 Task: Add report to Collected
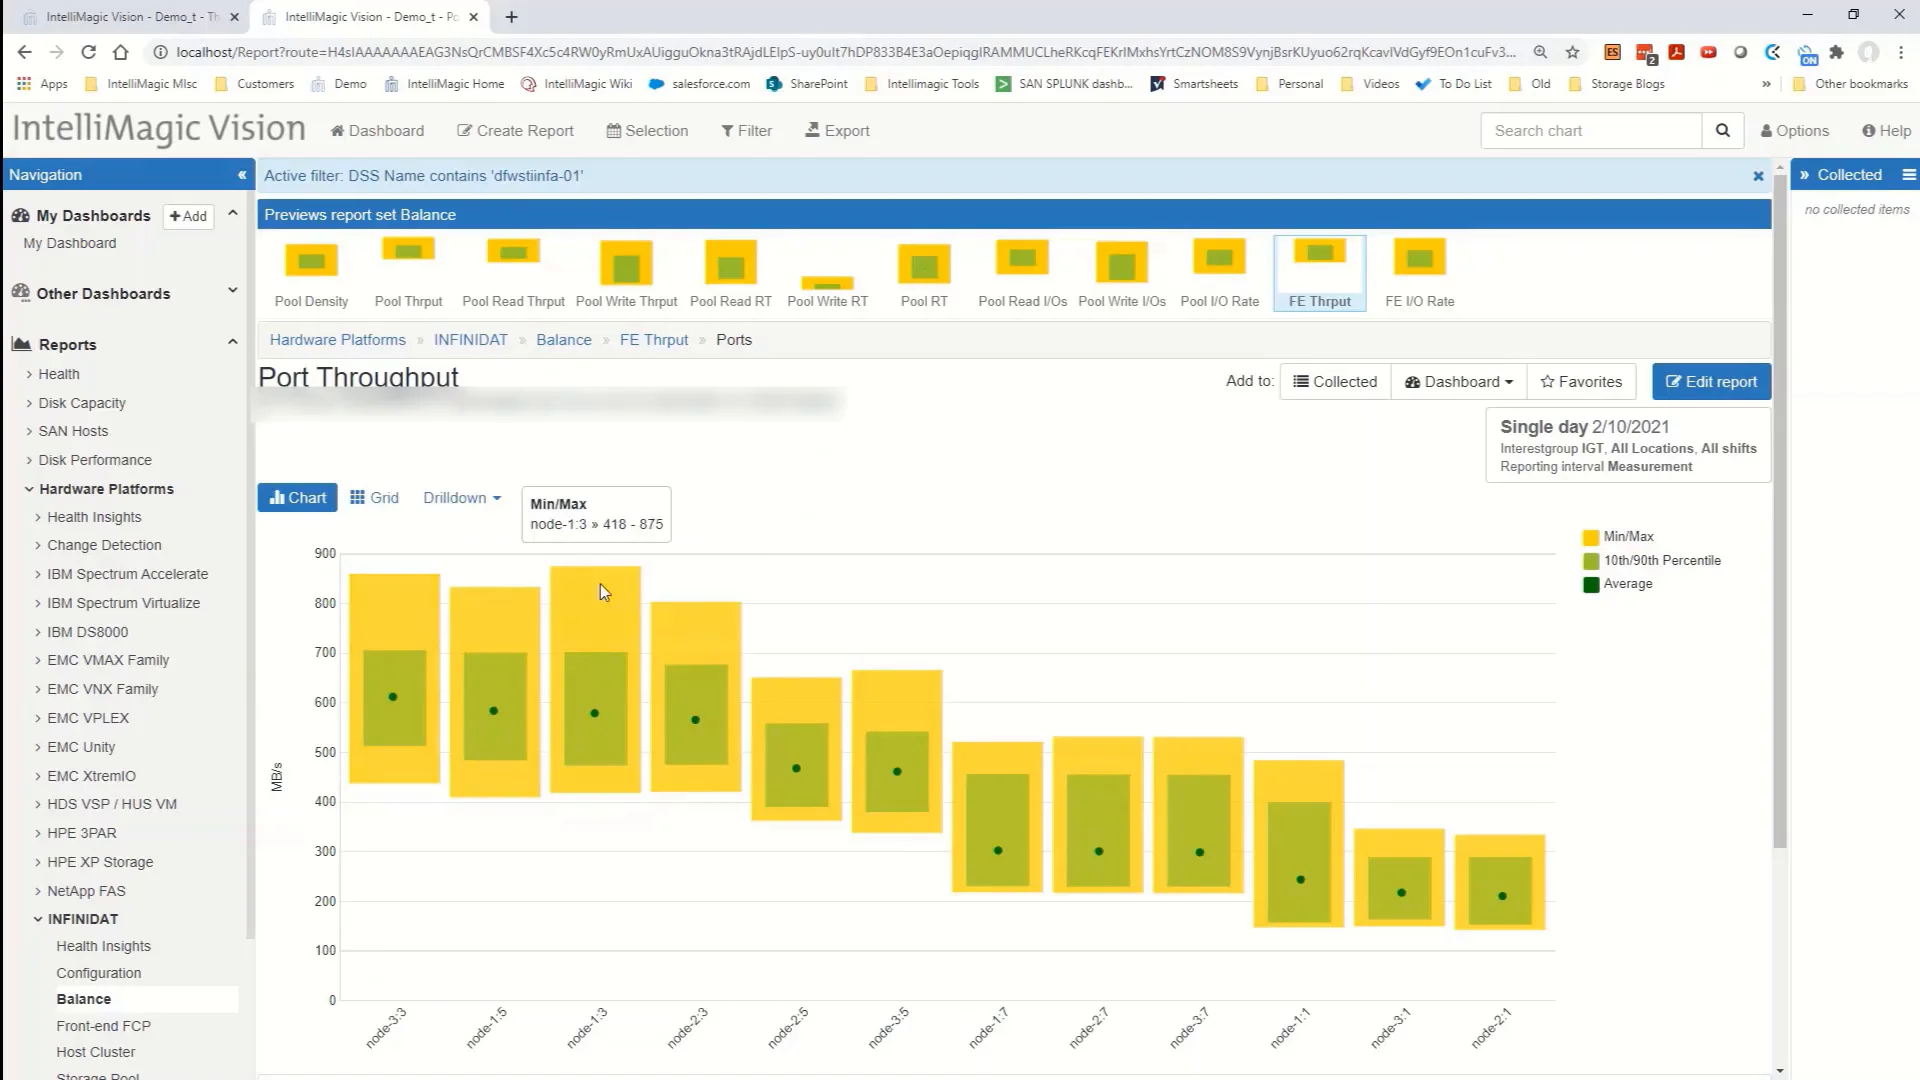pyautogui.click(x=1335, y=381)
